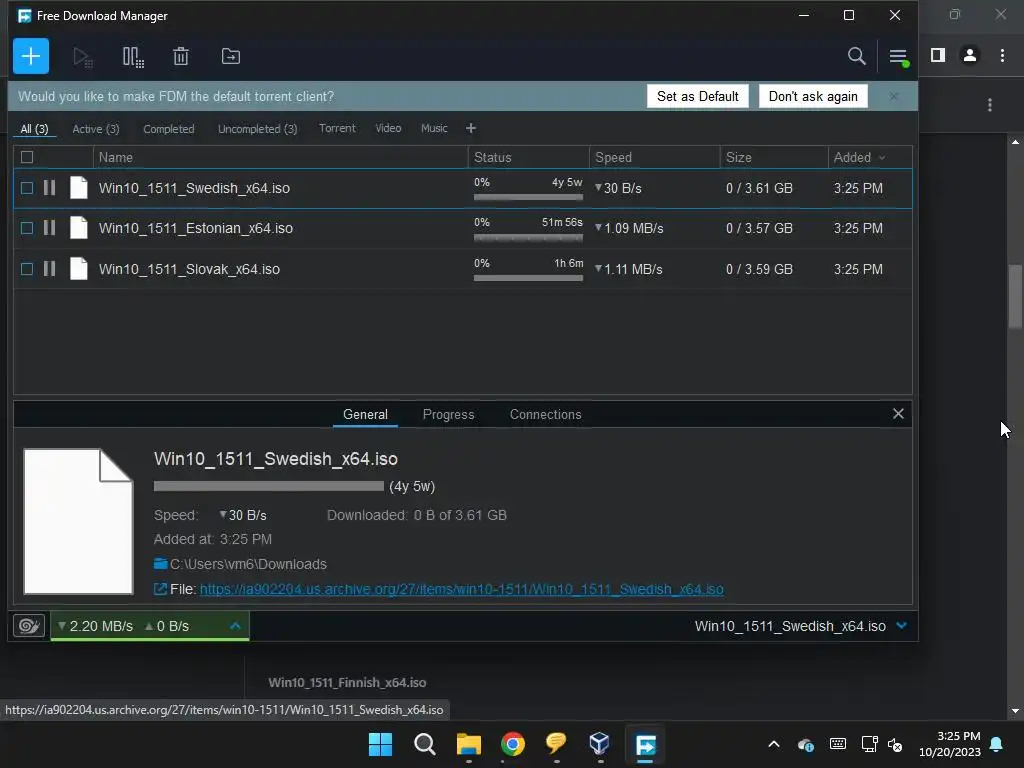
Task: Toggle select-all checkbox in table header
Action: (27, 157)
